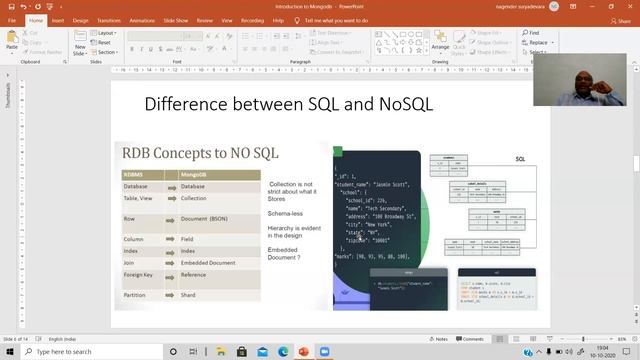Toggle underline formatting

click(x=151, y=49)
